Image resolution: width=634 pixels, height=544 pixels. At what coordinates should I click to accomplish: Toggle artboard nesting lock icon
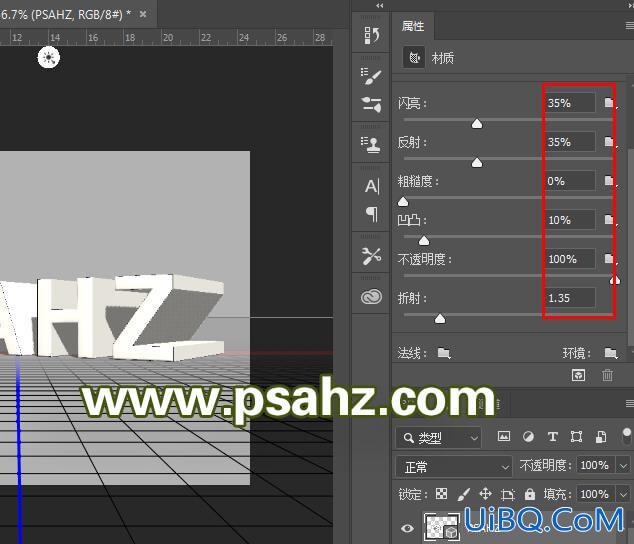[x=507, y=494]
